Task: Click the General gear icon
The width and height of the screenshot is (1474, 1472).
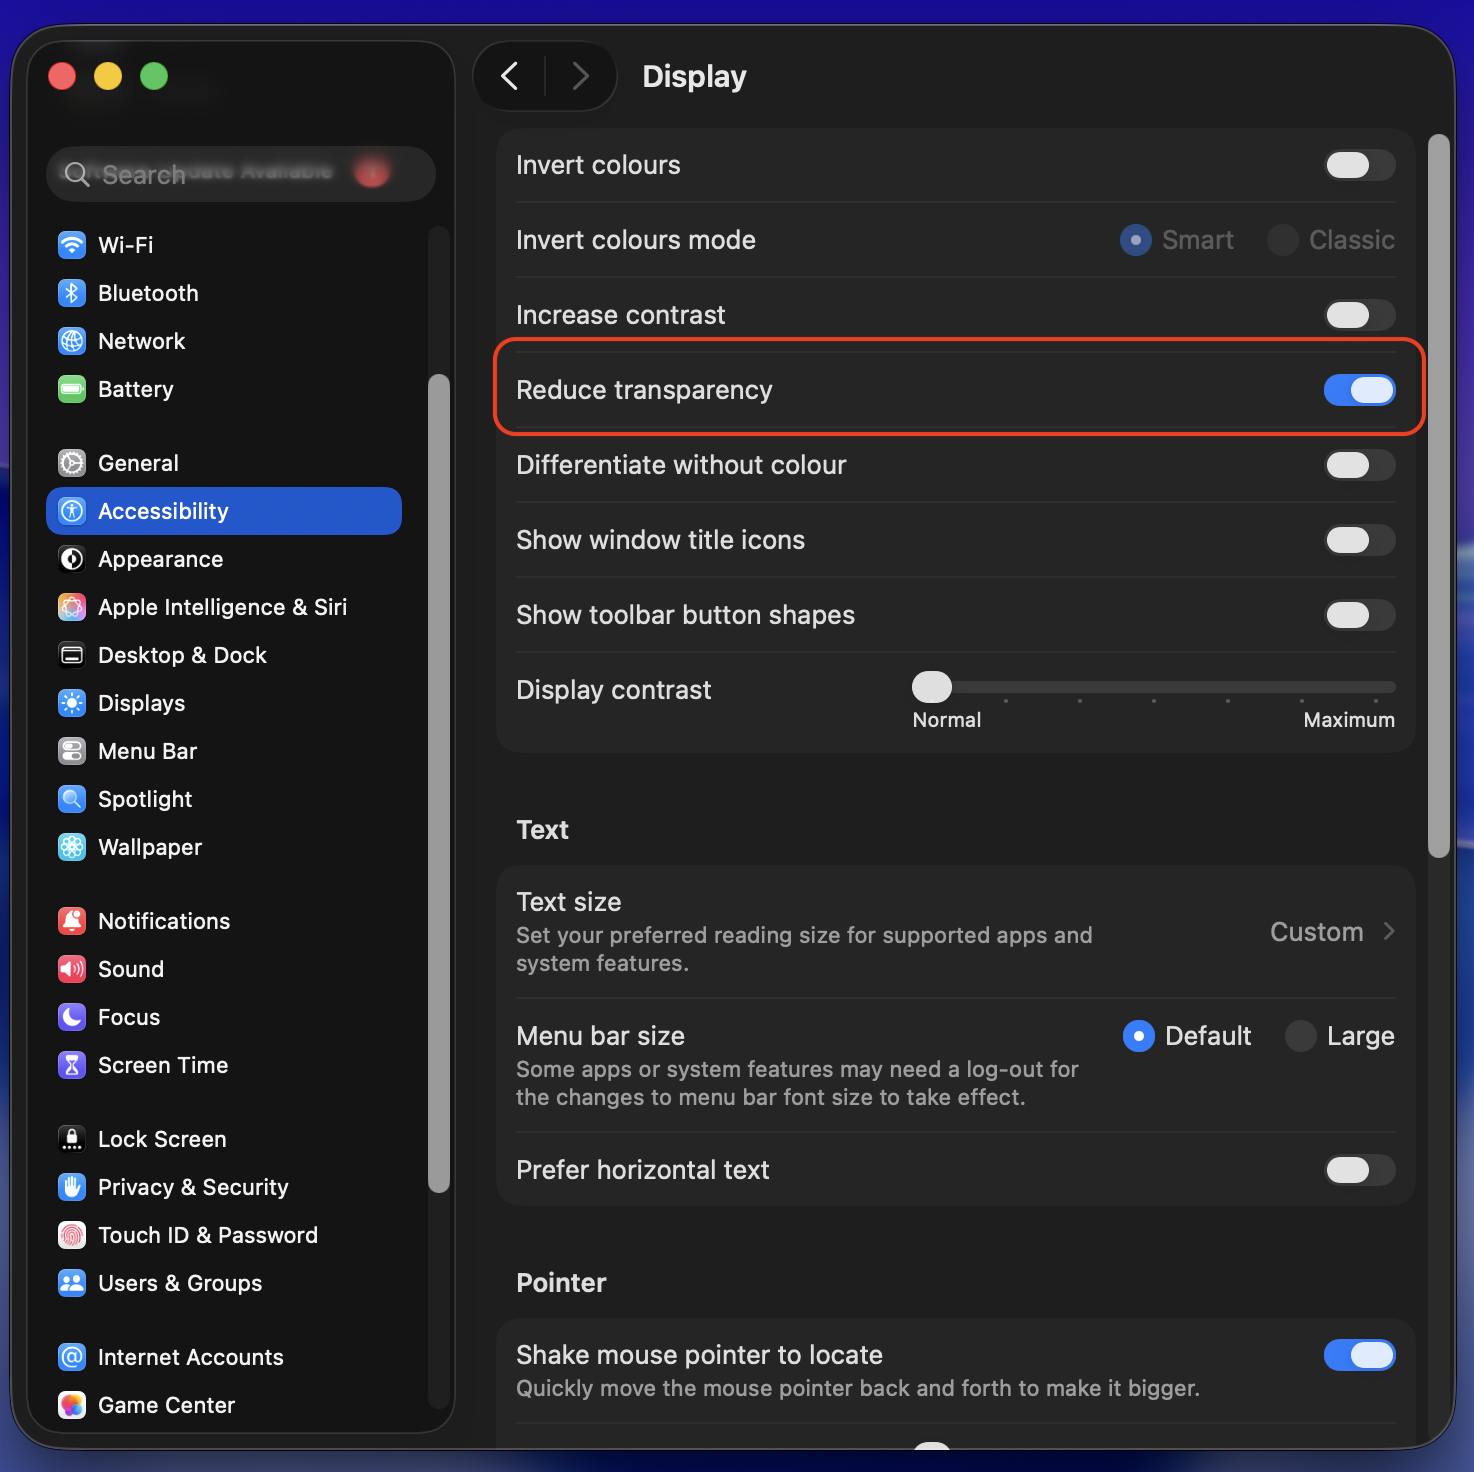Action: click(x=72, y=463)
